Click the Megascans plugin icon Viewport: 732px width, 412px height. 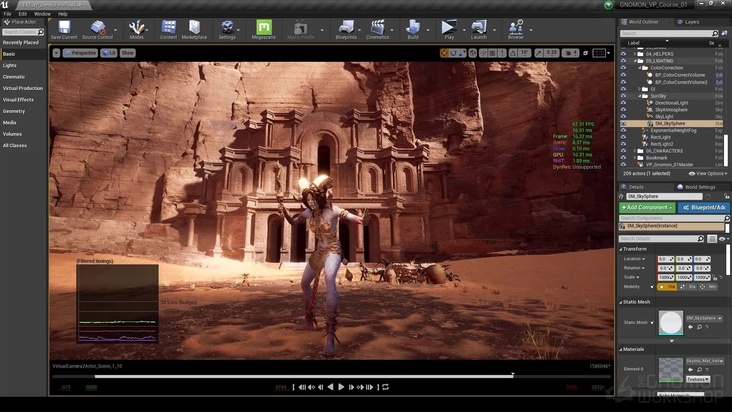[263, 28]
